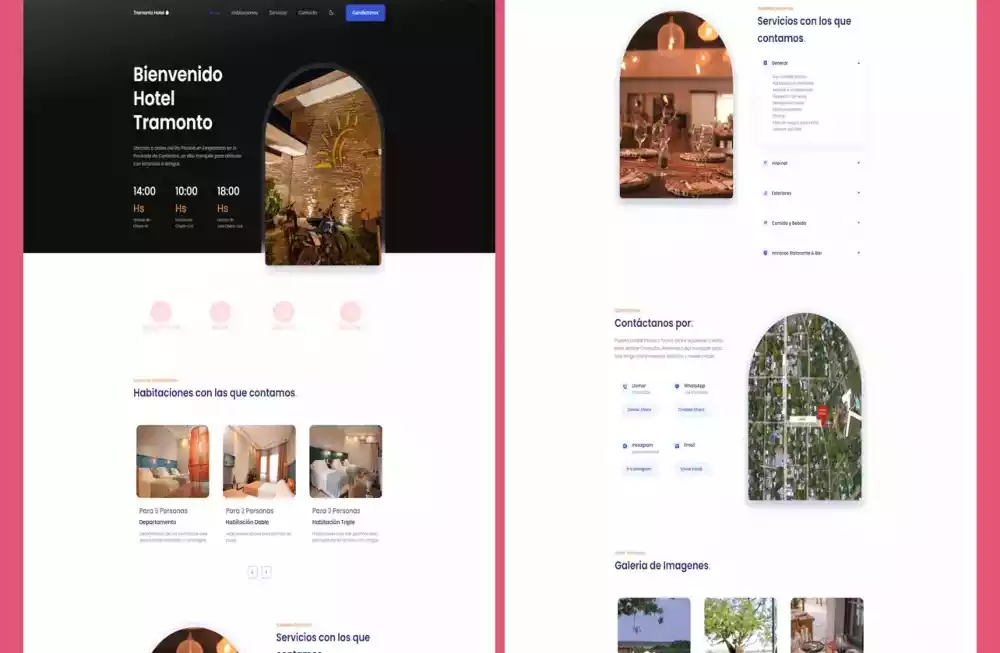The image size is (1000, 653).
Task: Click the Contáctanos por heading
Action: click(654, 323)
